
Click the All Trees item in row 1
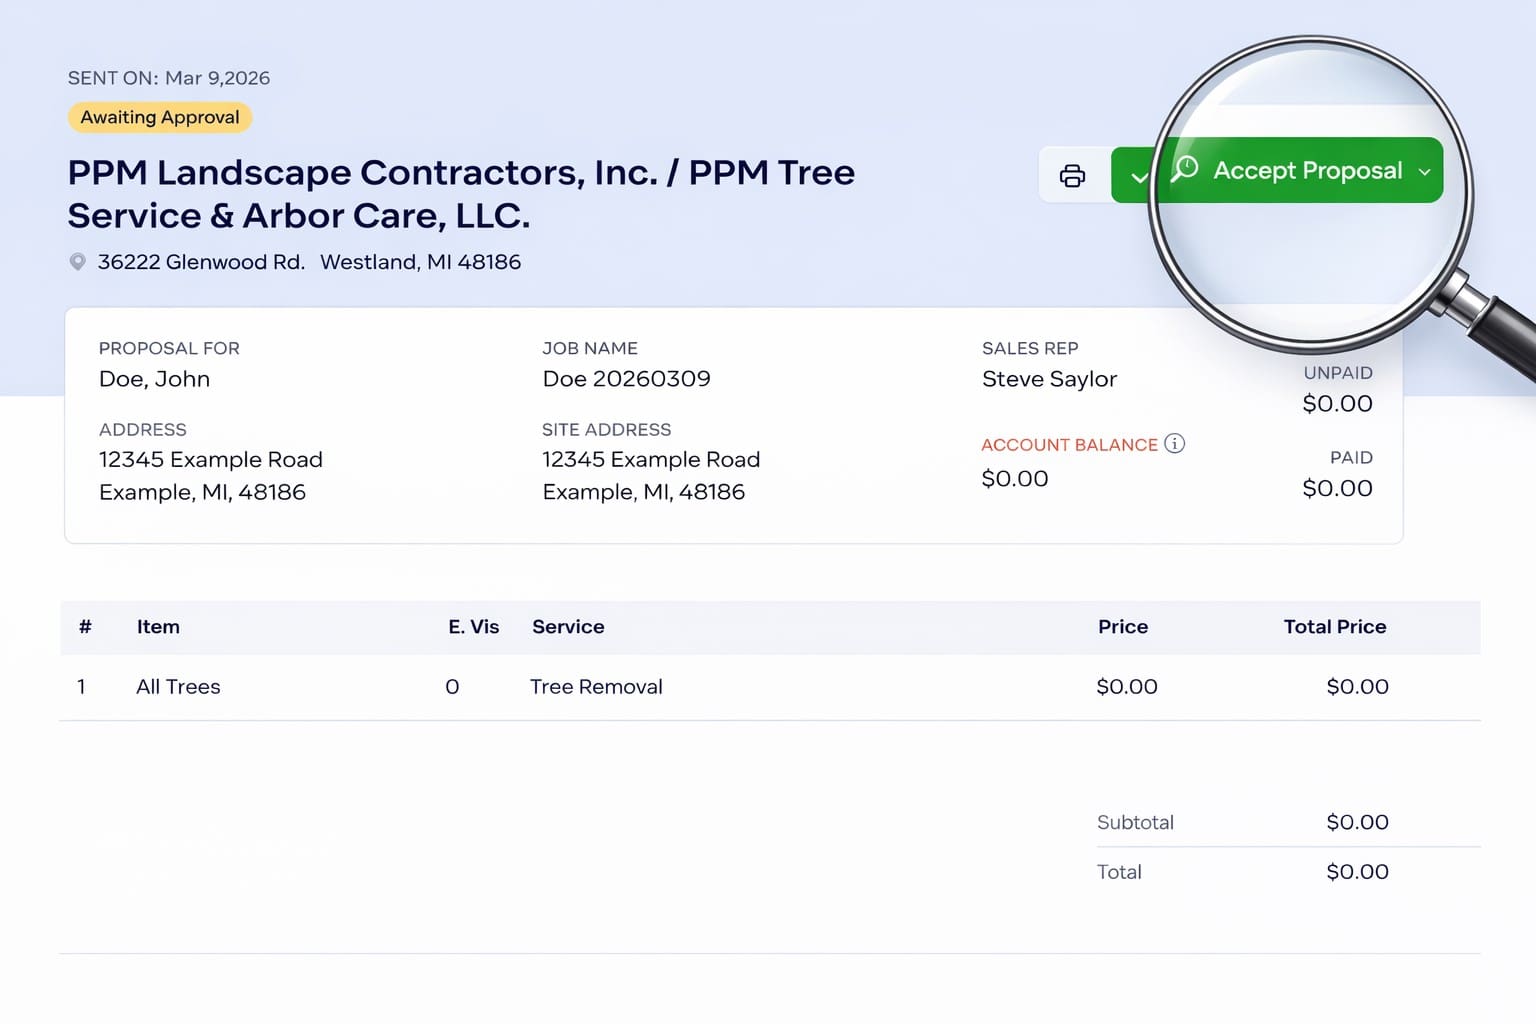pos(178,687)
